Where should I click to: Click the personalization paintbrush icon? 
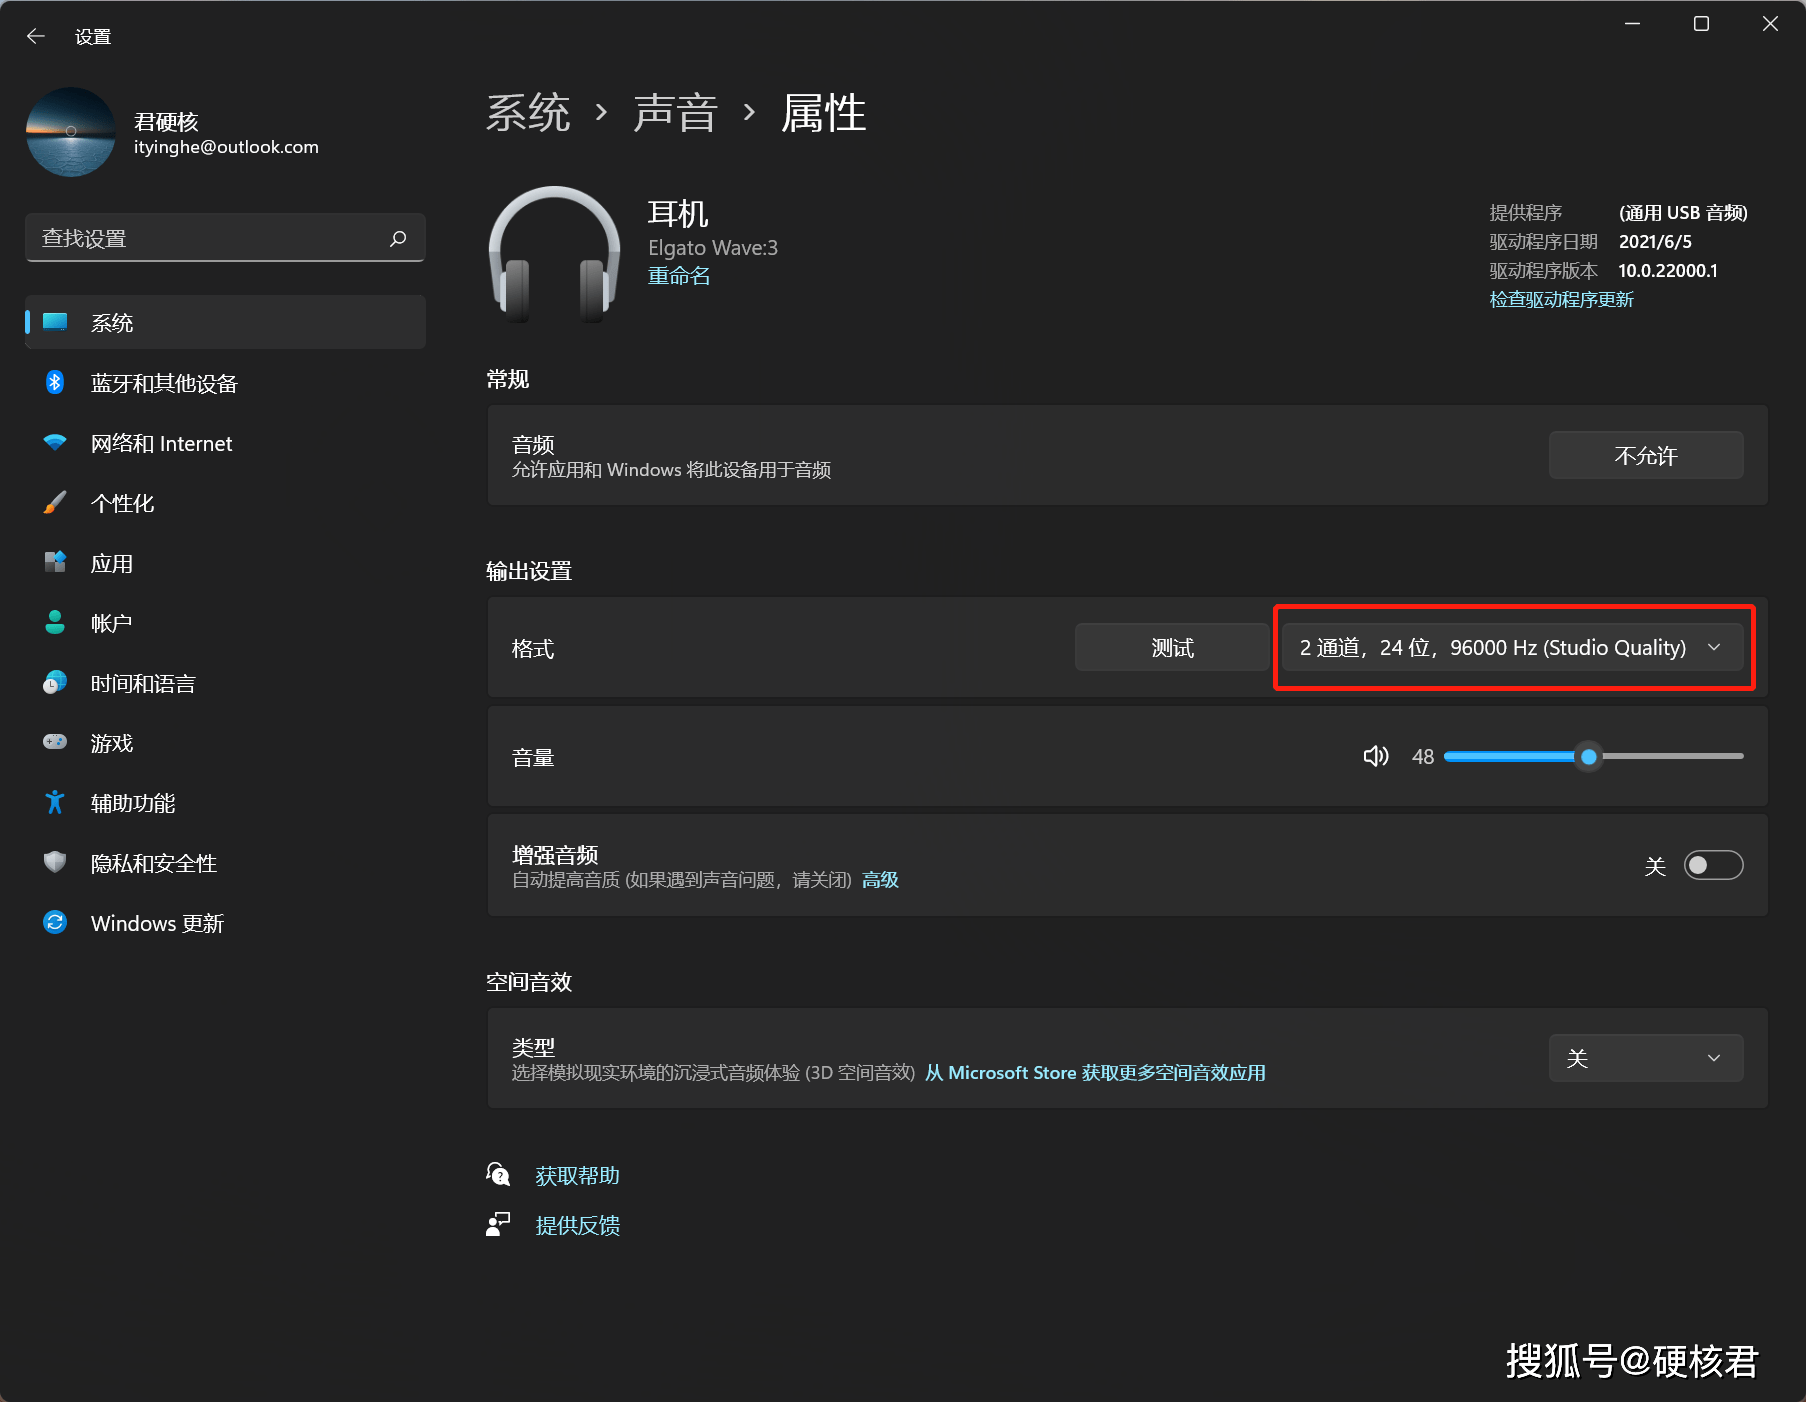[55, 503]
